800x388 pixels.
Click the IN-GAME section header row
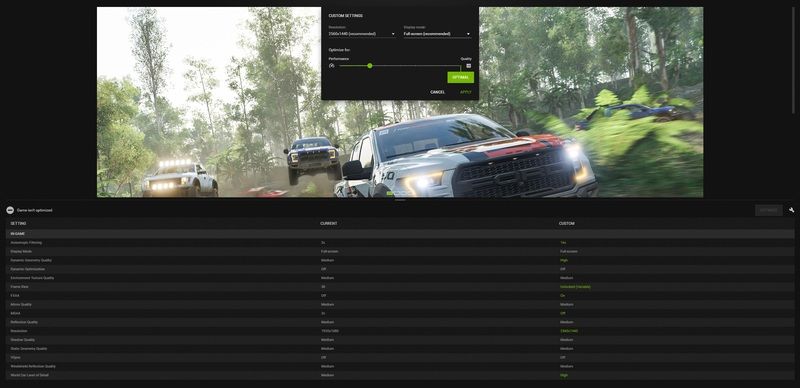pyautogui.click(x=400, y=233)
